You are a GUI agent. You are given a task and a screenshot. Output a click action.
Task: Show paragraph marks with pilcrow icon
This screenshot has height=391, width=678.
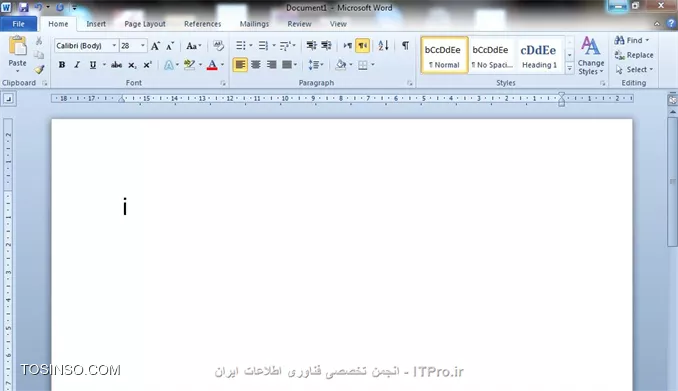coord(405,45)
